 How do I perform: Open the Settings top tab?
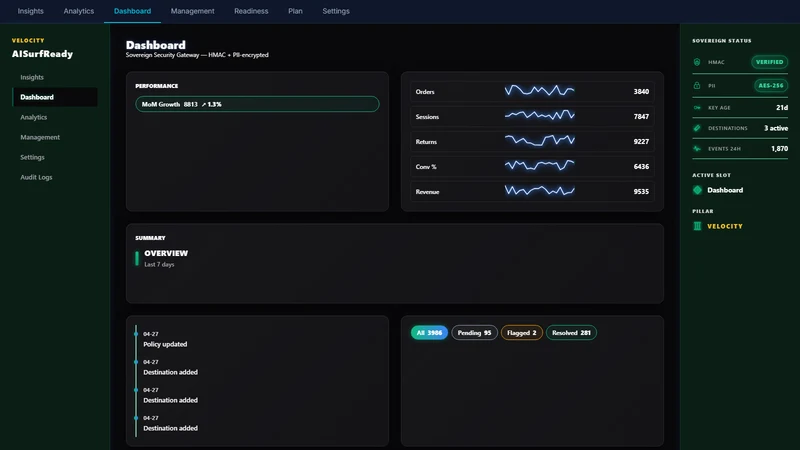click(x=336, y=11)
